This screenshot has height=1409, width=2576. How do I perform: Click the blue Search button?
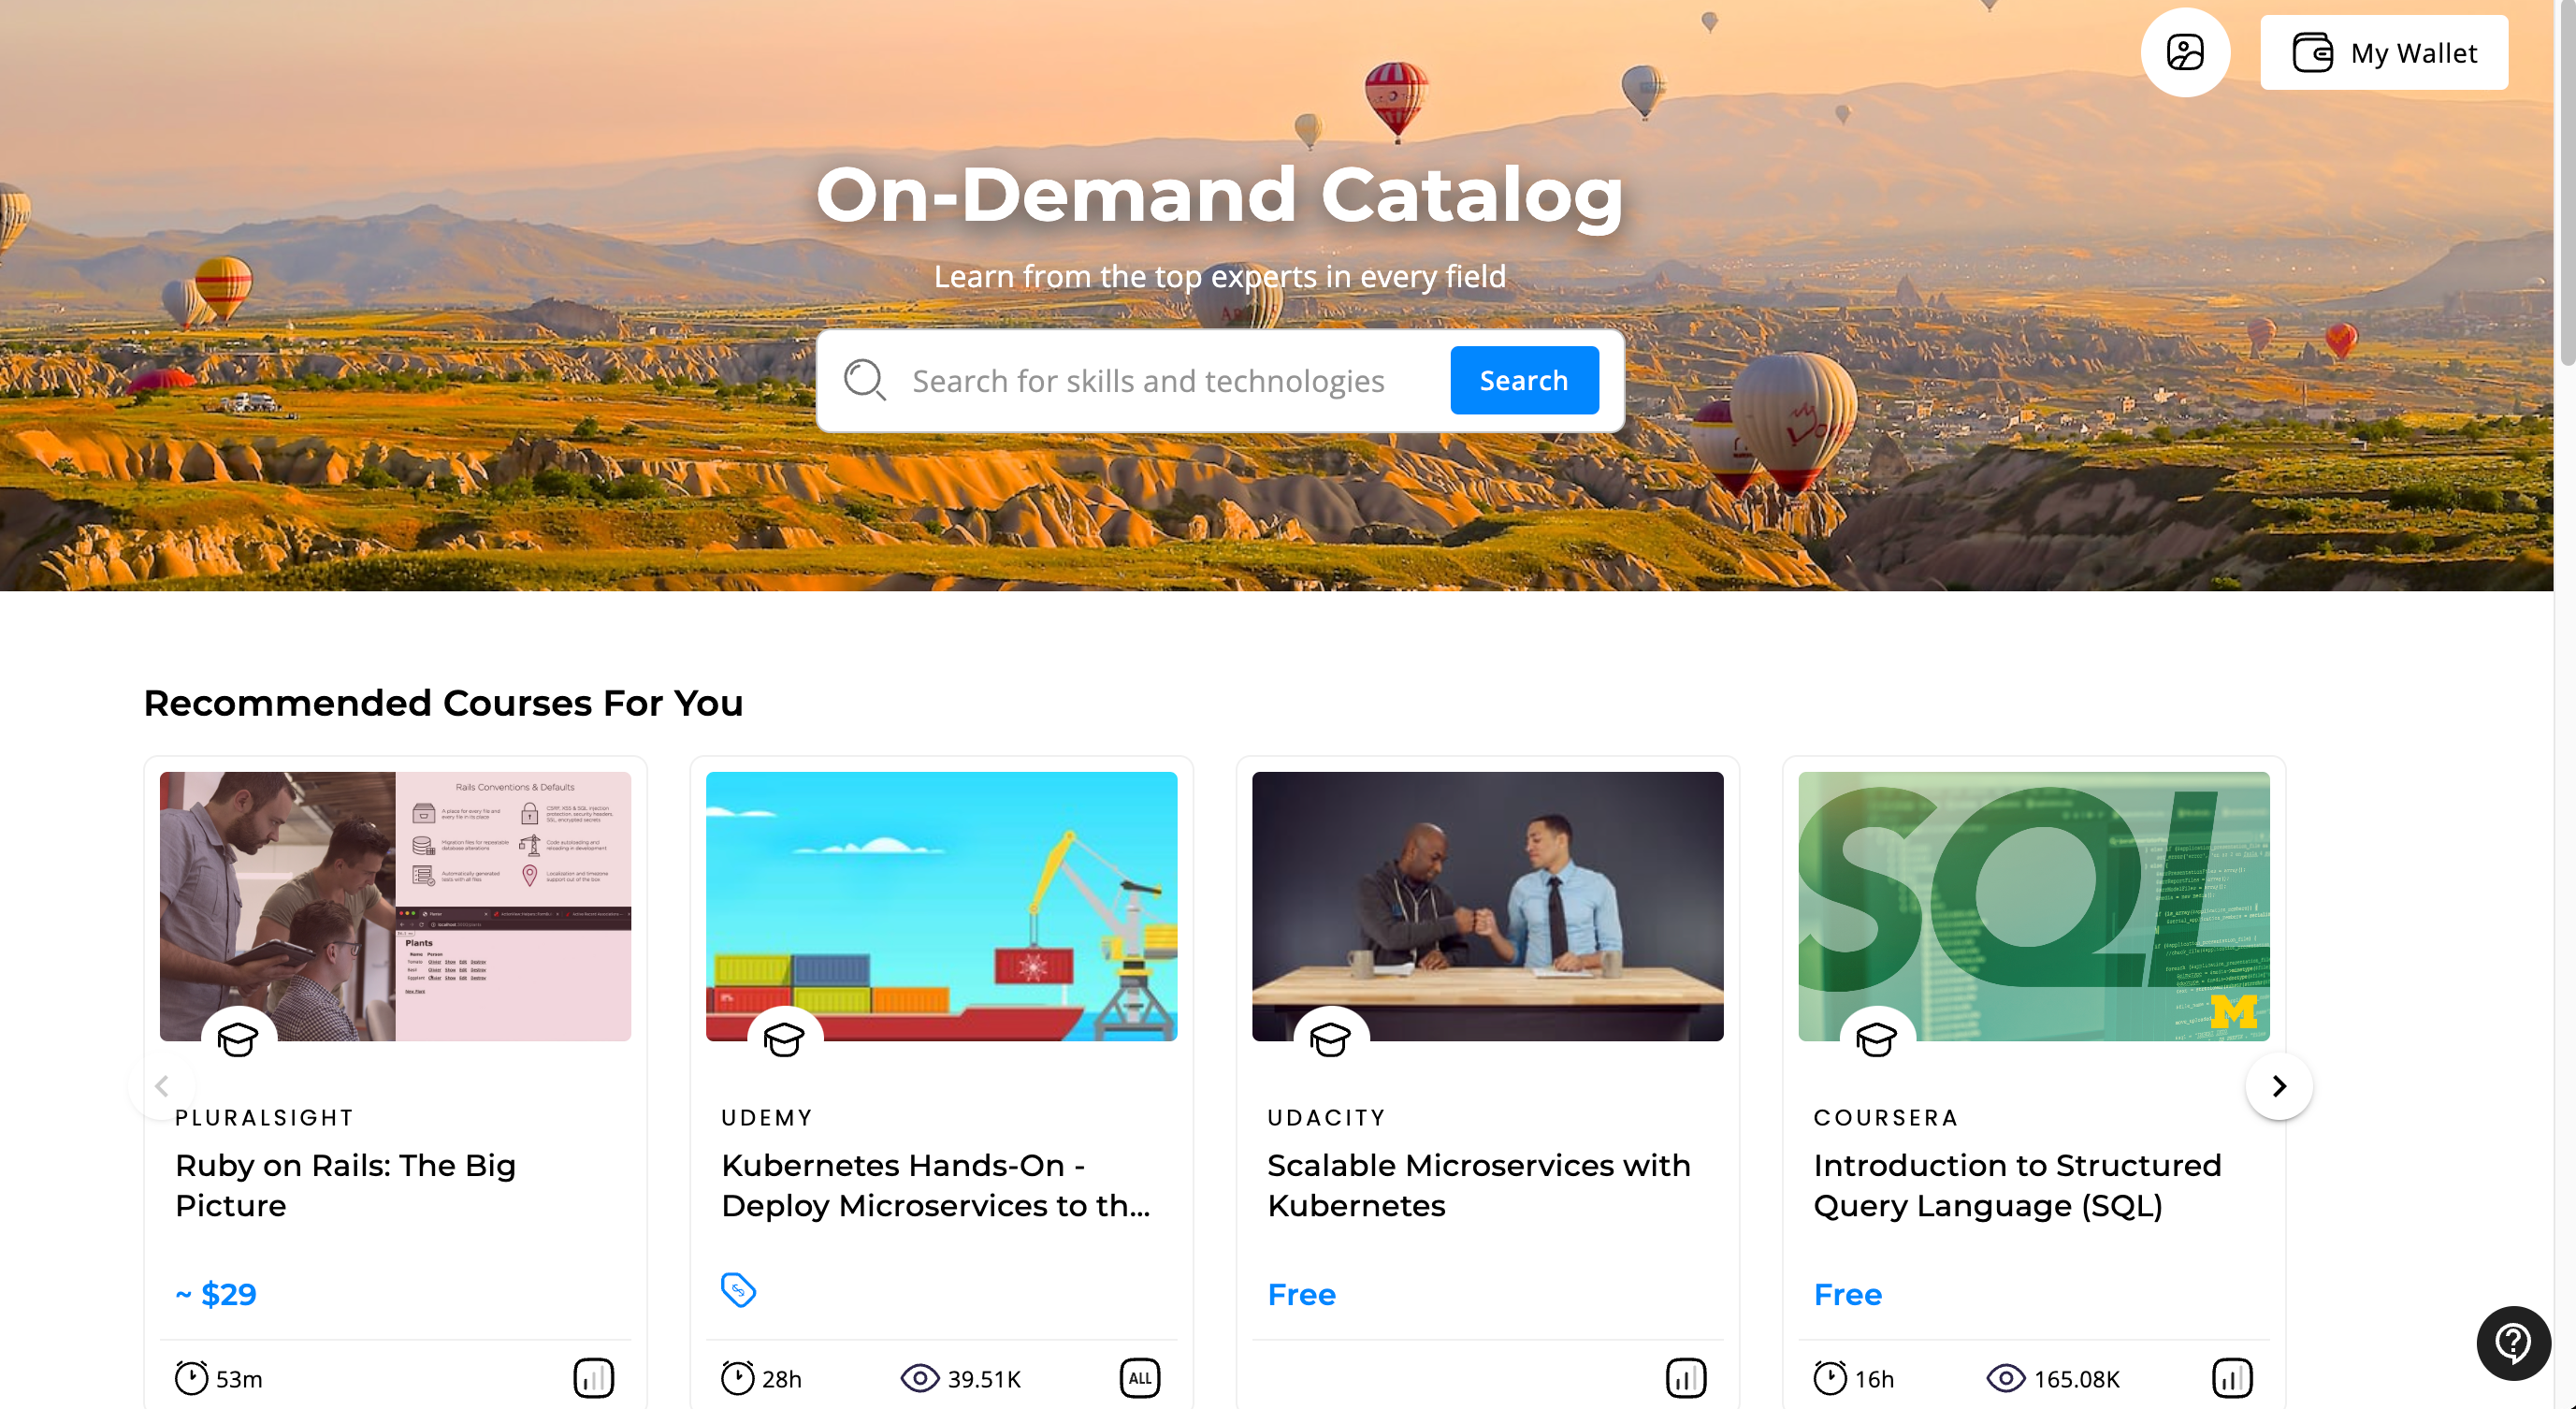1524,380
